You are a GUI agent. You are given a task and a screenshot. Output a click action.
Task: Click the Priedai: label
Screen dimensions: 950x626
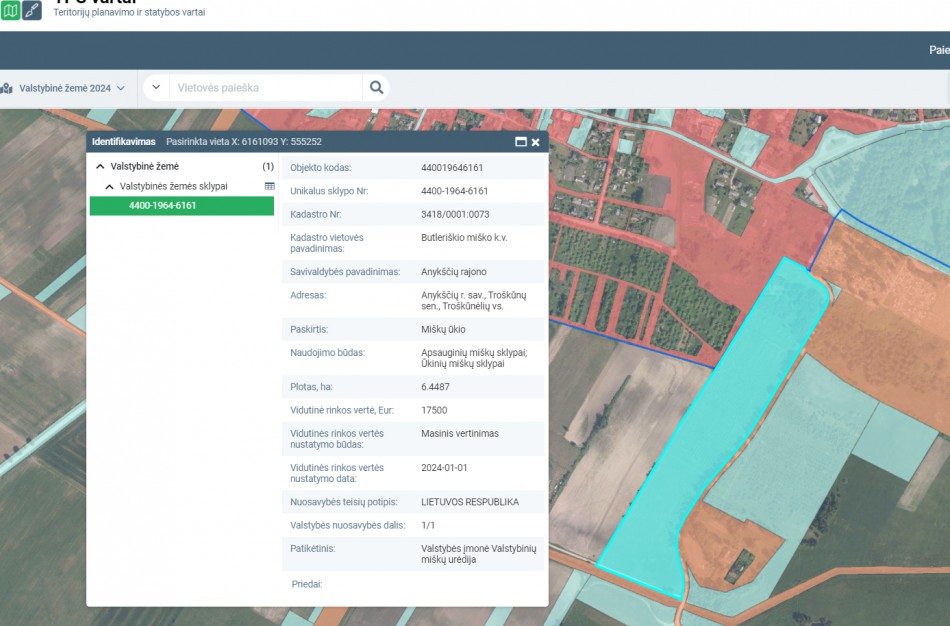click(x=307, y=584)
